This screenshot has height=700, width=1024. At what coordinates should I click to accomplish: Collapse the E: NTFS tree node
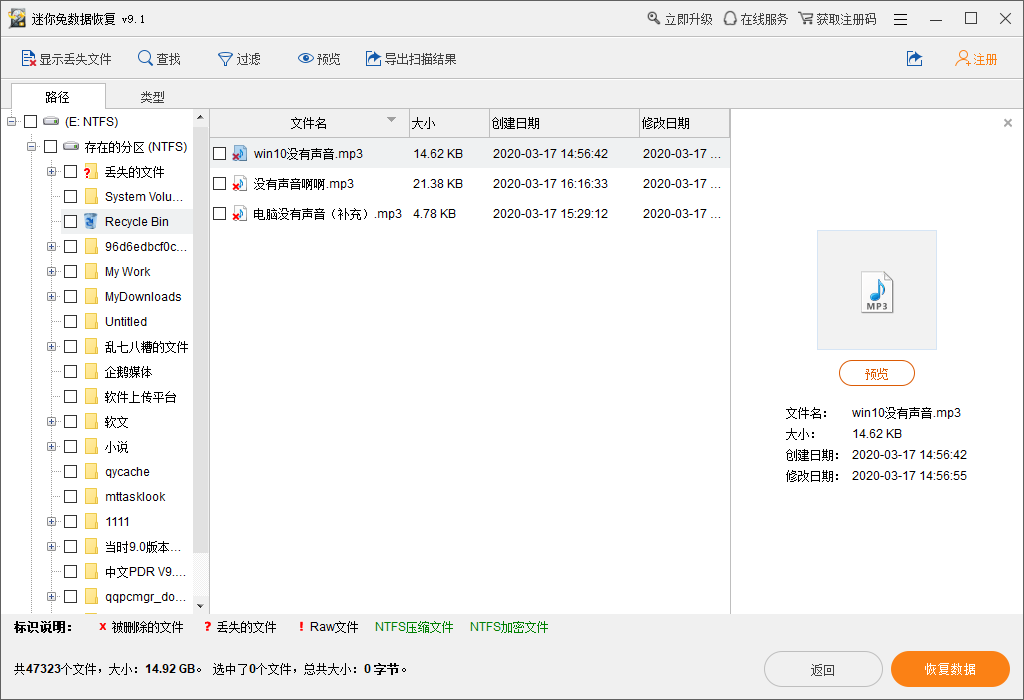point(11,121)
